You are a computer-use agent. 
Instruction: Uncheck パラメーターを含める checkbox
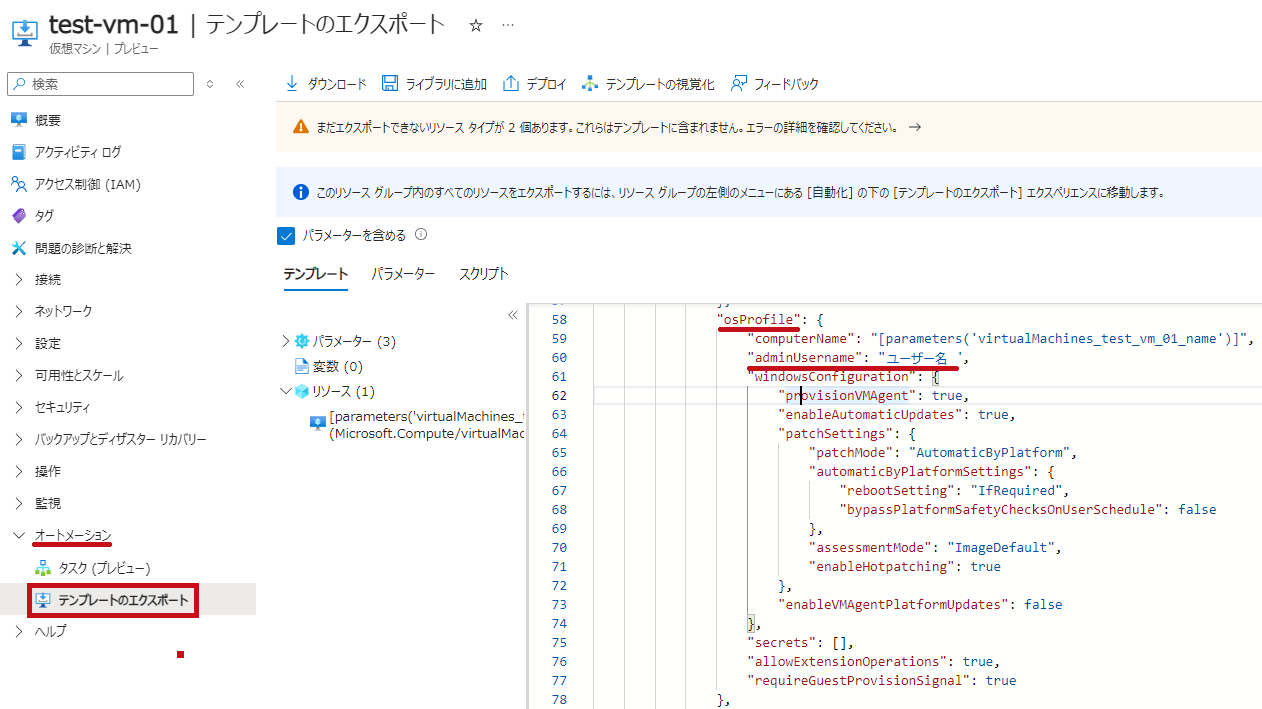pyautogui.click(x=286, y=236)
